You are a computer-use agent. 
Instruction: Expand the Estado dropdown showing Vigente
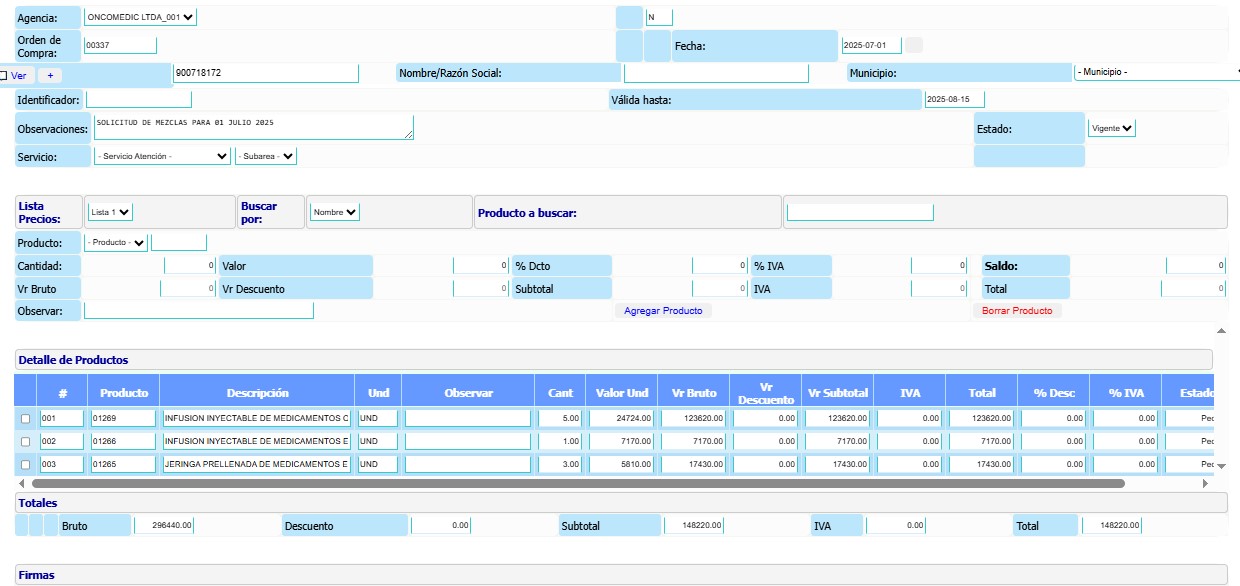tap(1113, 128)
